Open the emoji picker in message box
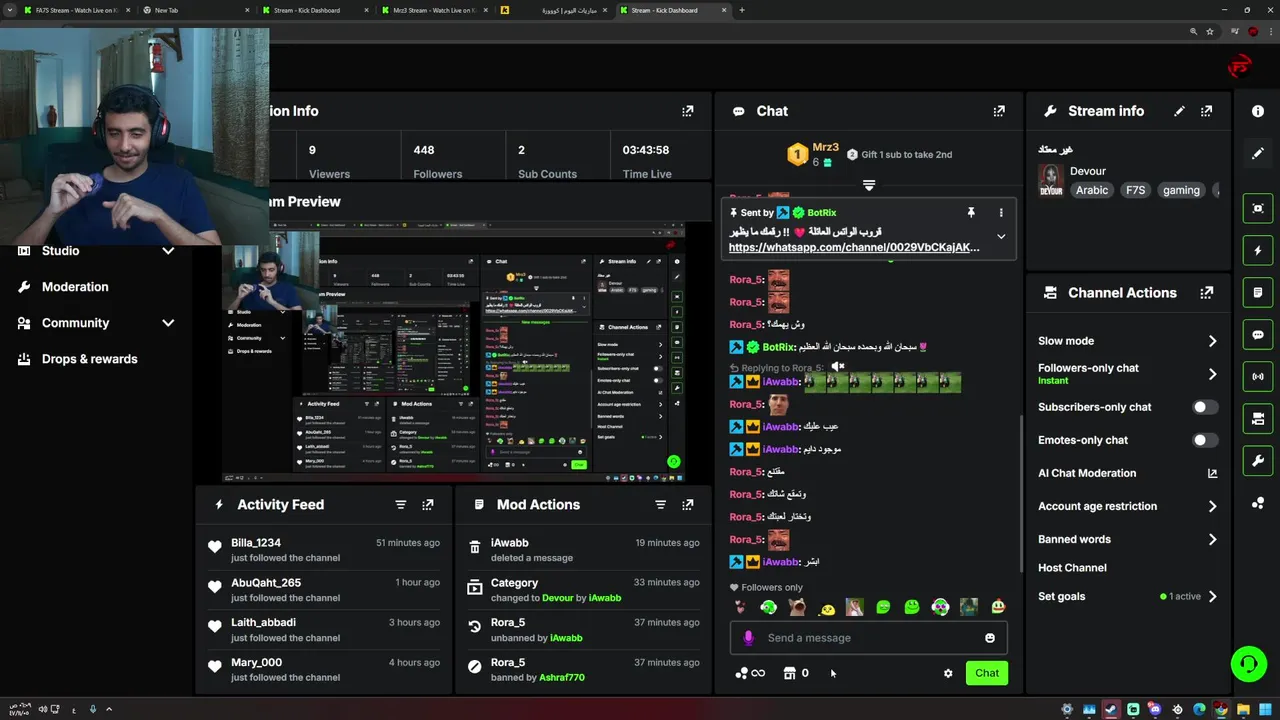The width and height of the screenshot is (1280, 720). [990, 638]
